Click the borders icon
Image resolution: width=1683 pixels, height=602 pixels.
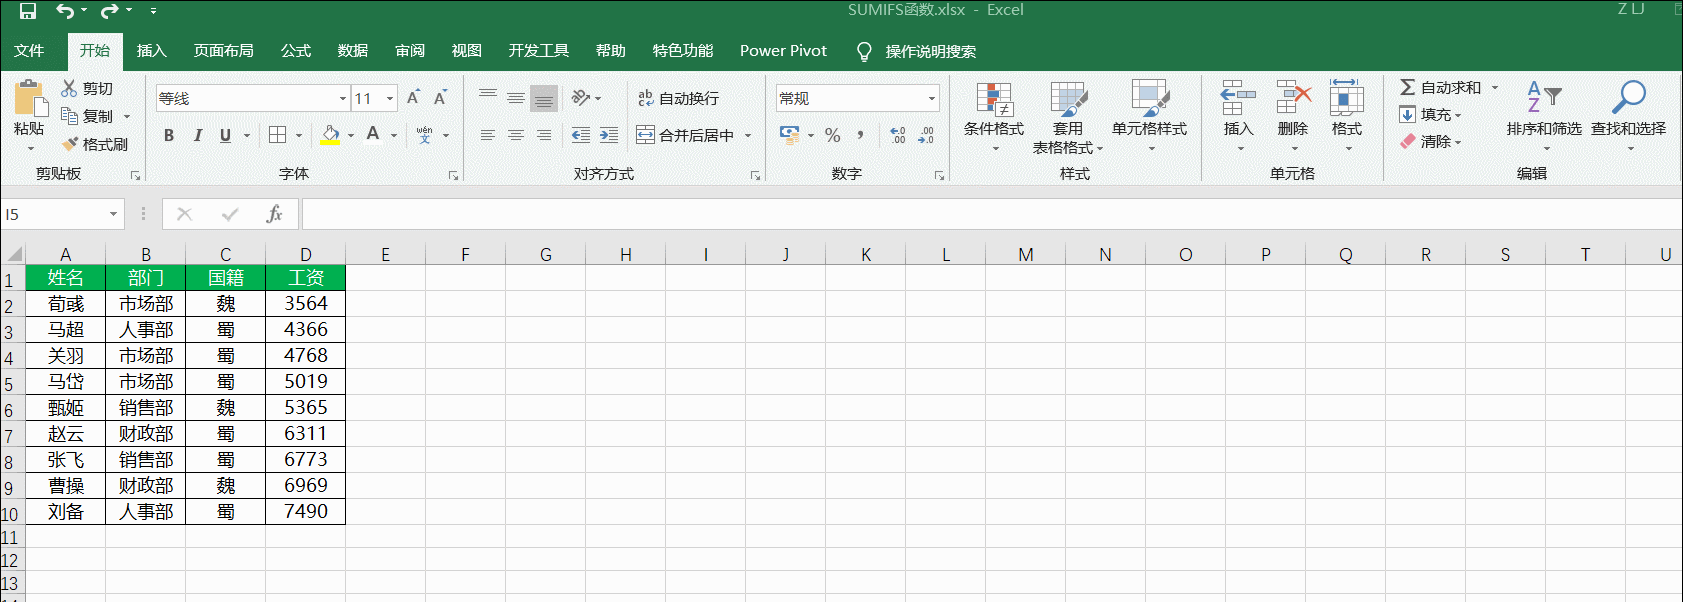pos(278,135)
